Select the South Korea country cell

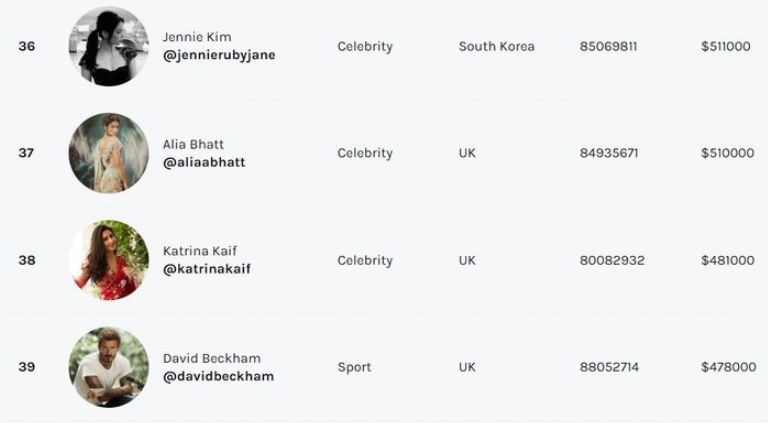[x=497, y=47]
